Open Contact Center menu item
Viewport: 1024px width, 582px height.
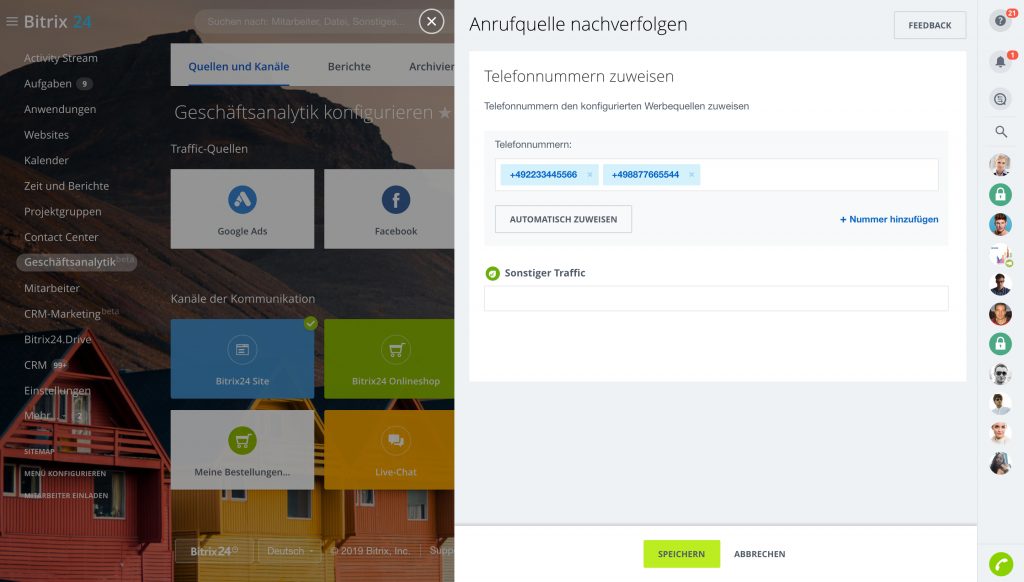61,237
